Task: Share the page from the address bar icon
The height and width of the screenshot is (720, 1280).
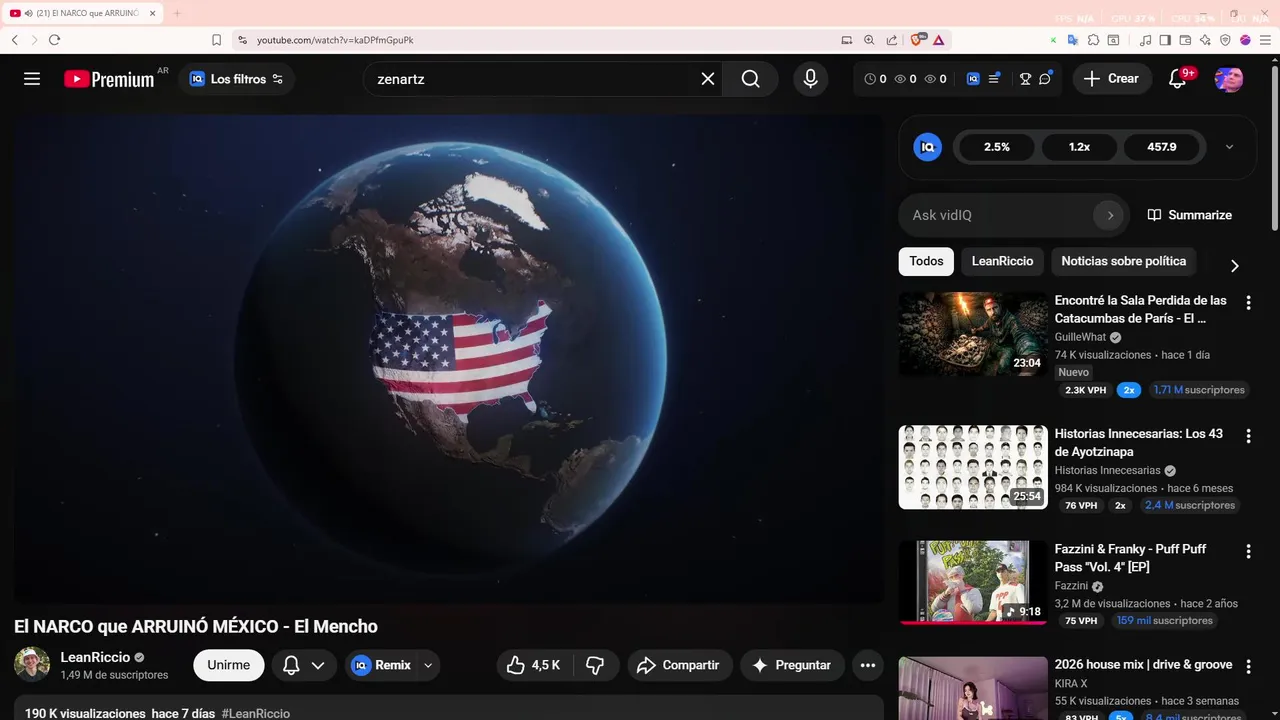Action: 891,40
